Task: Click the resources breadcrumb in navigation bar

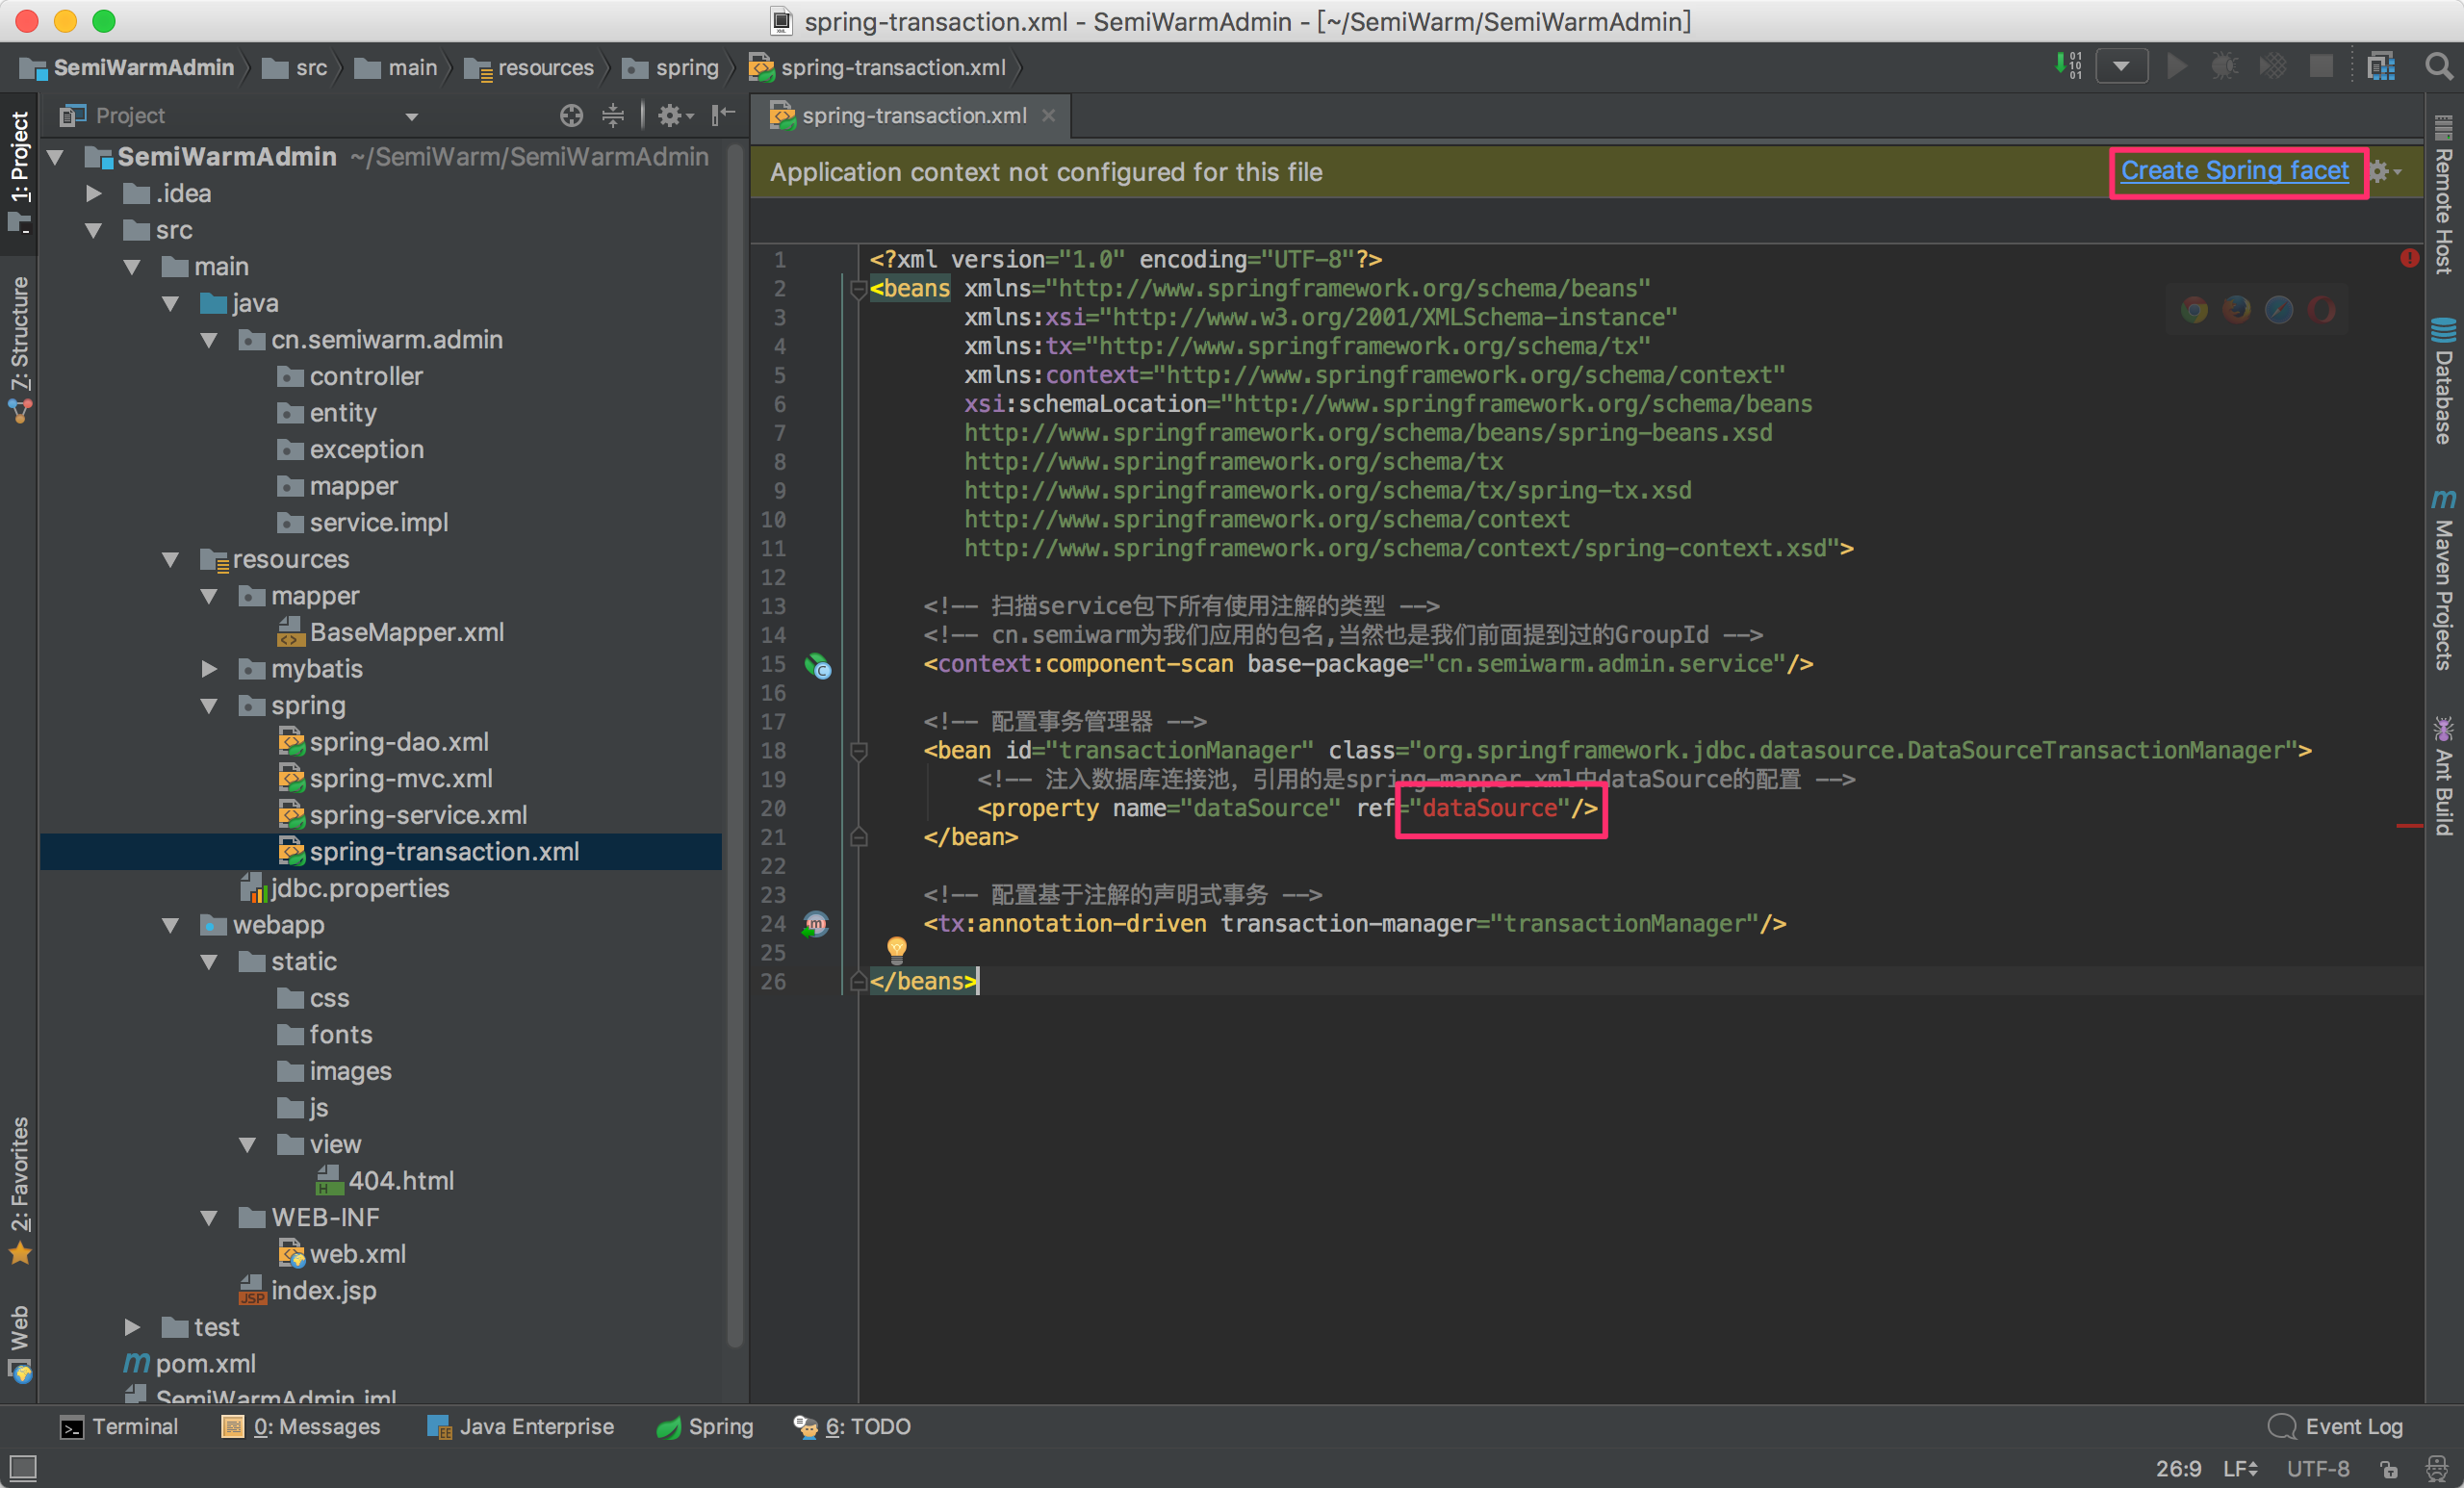Action: click(x=530, y=68)
